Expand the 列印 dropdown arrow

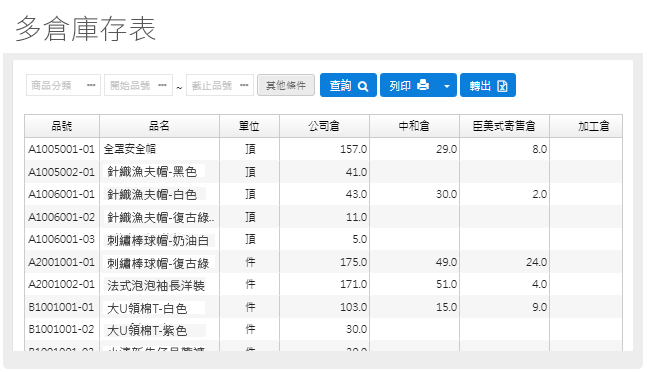(x=447, y=86)
